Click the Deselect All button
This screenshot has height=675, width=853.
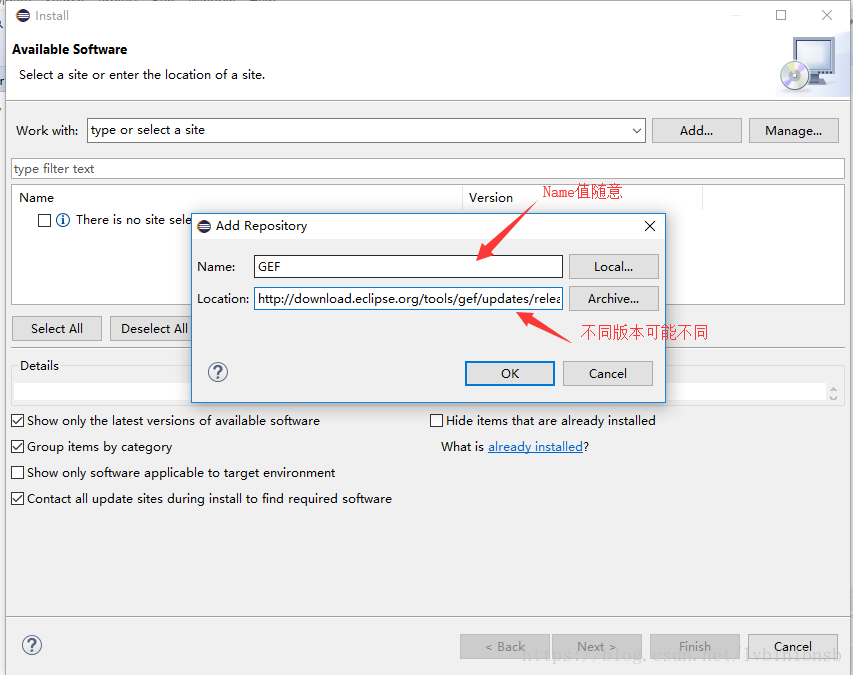point(151,329)
